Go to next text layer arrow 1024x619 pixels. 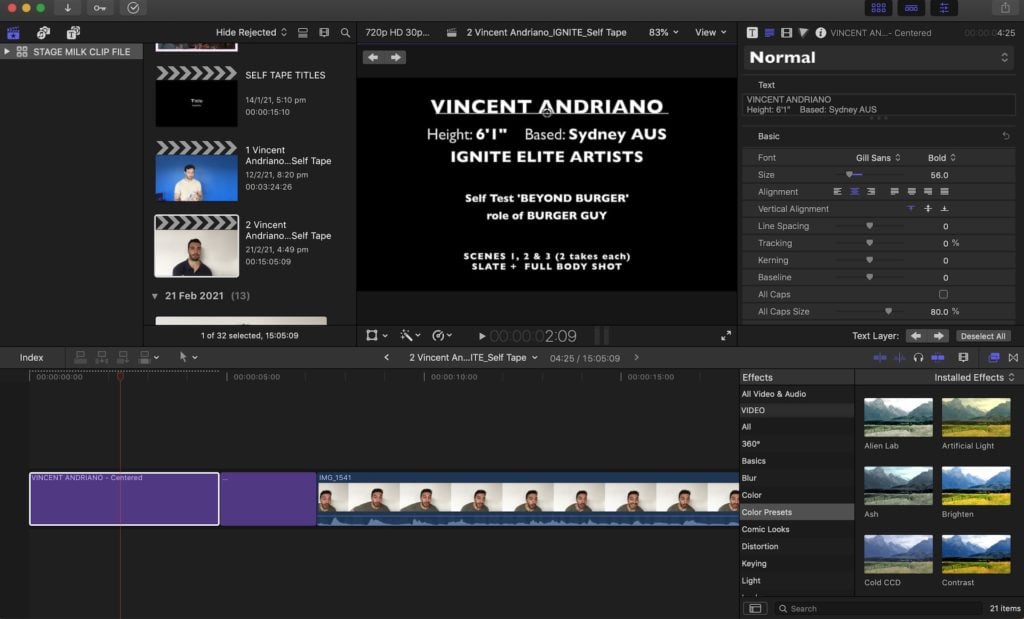point(938,336)
